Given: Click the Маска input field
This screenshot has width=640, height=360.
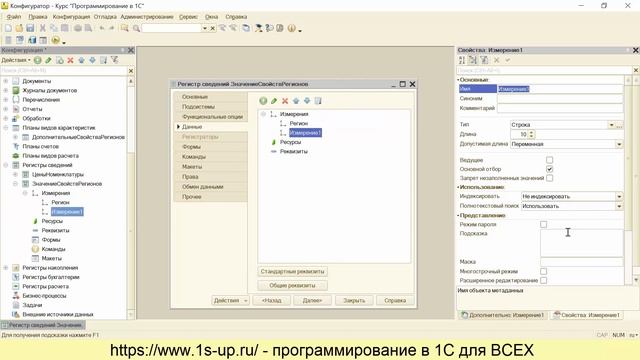Looking at the screenshot, I should tap(582, 262).
